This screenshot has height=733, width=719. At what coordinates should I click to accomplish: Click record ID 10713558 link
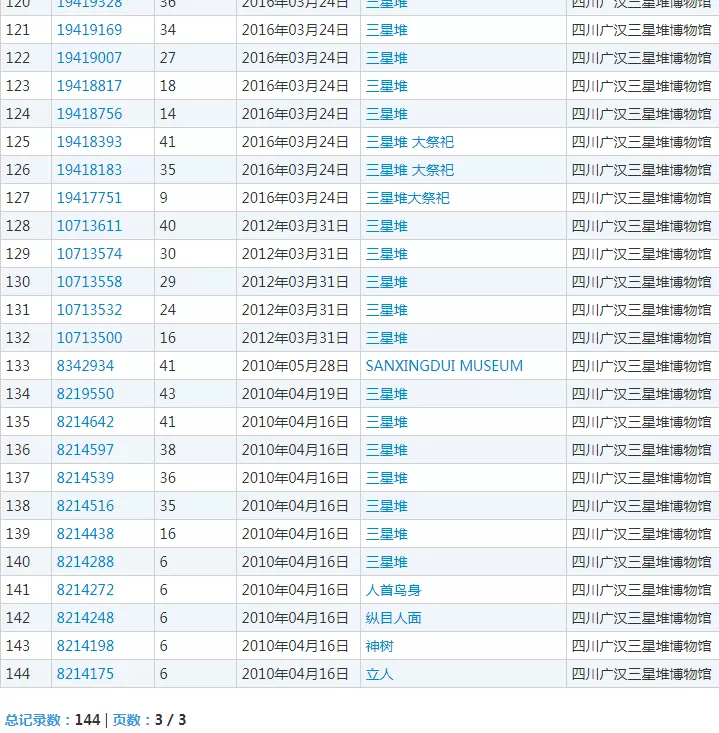click(x=89, y=282)
